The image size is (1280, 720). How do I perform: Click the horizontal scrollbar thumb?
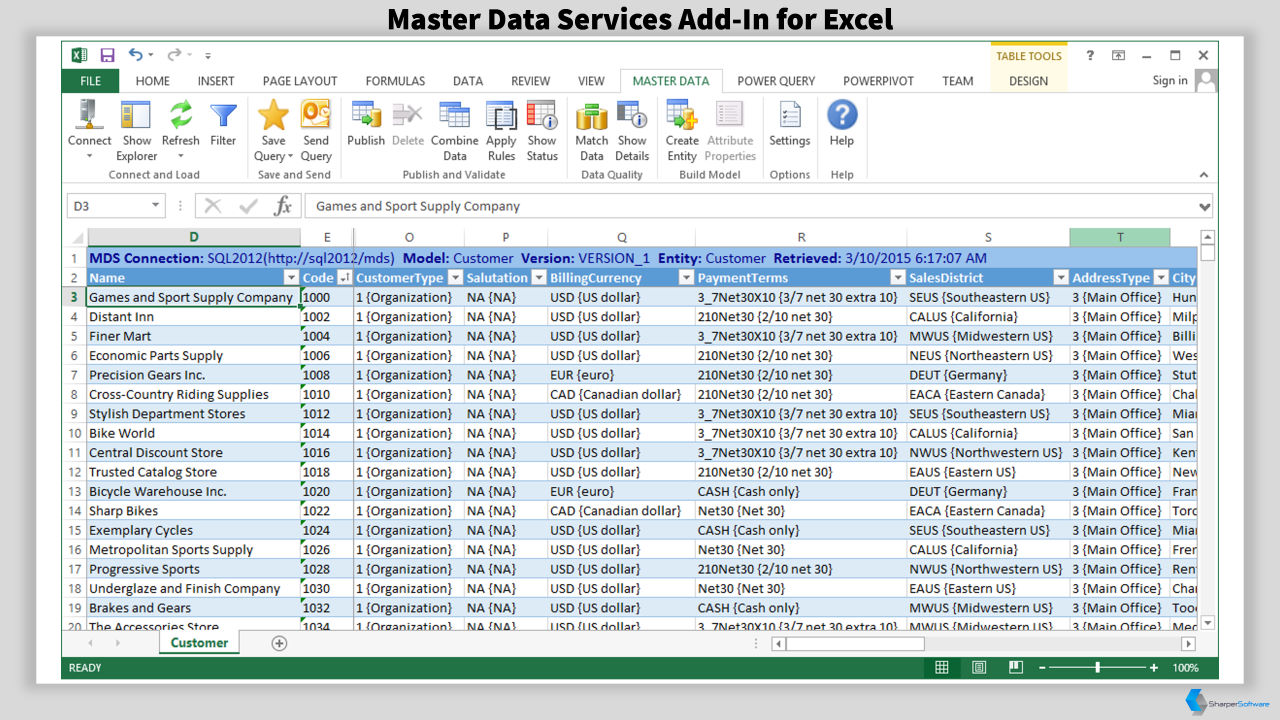tap(855, 644)
